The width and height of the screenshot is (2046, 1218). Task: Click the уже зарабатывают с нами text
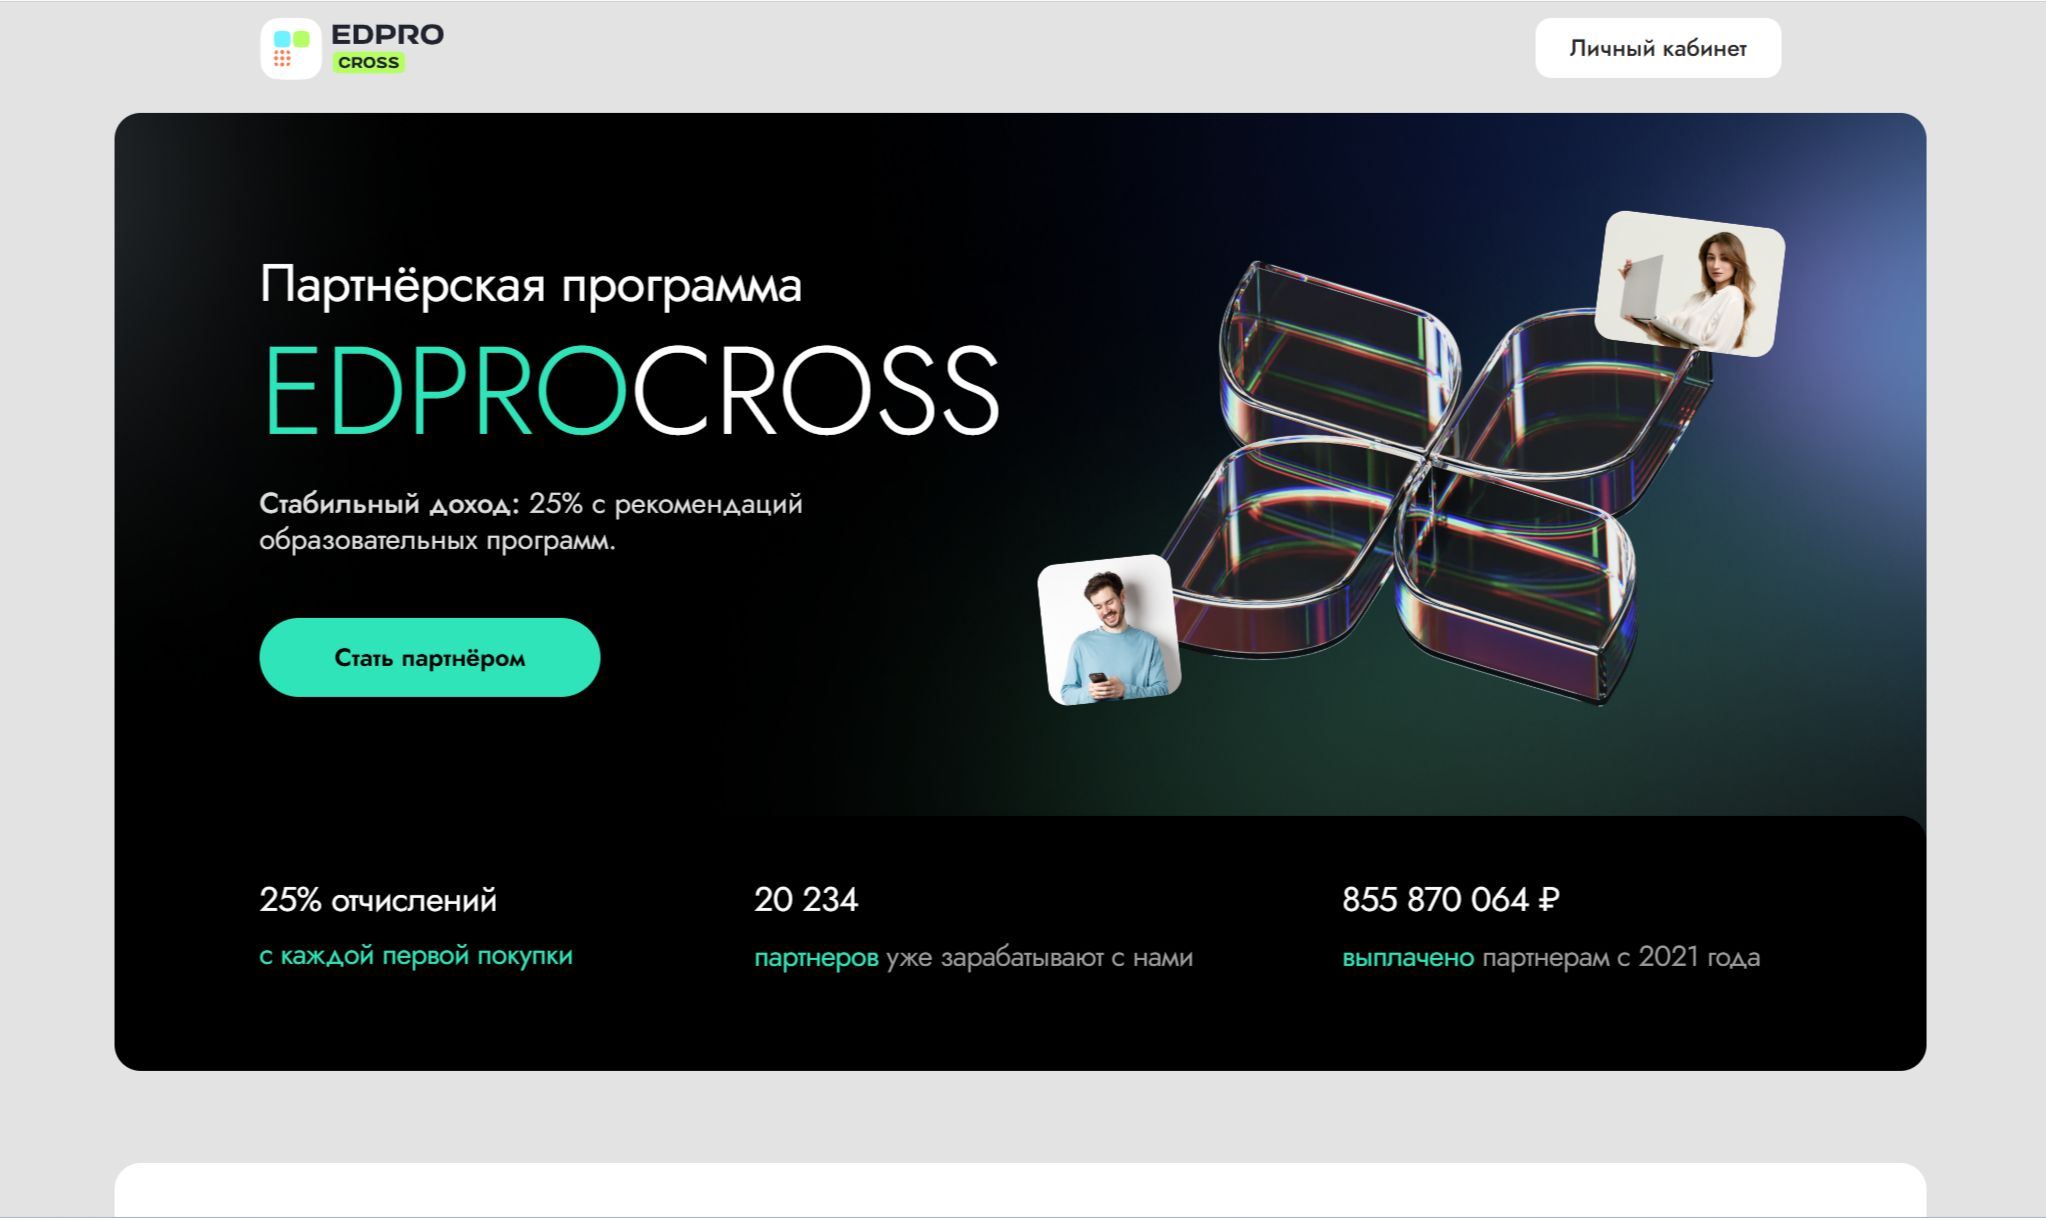pos(1040,958)
